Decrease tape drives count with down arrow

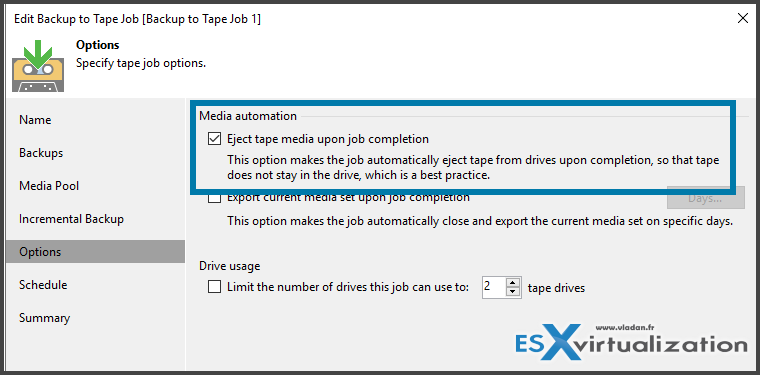point(512,292)
